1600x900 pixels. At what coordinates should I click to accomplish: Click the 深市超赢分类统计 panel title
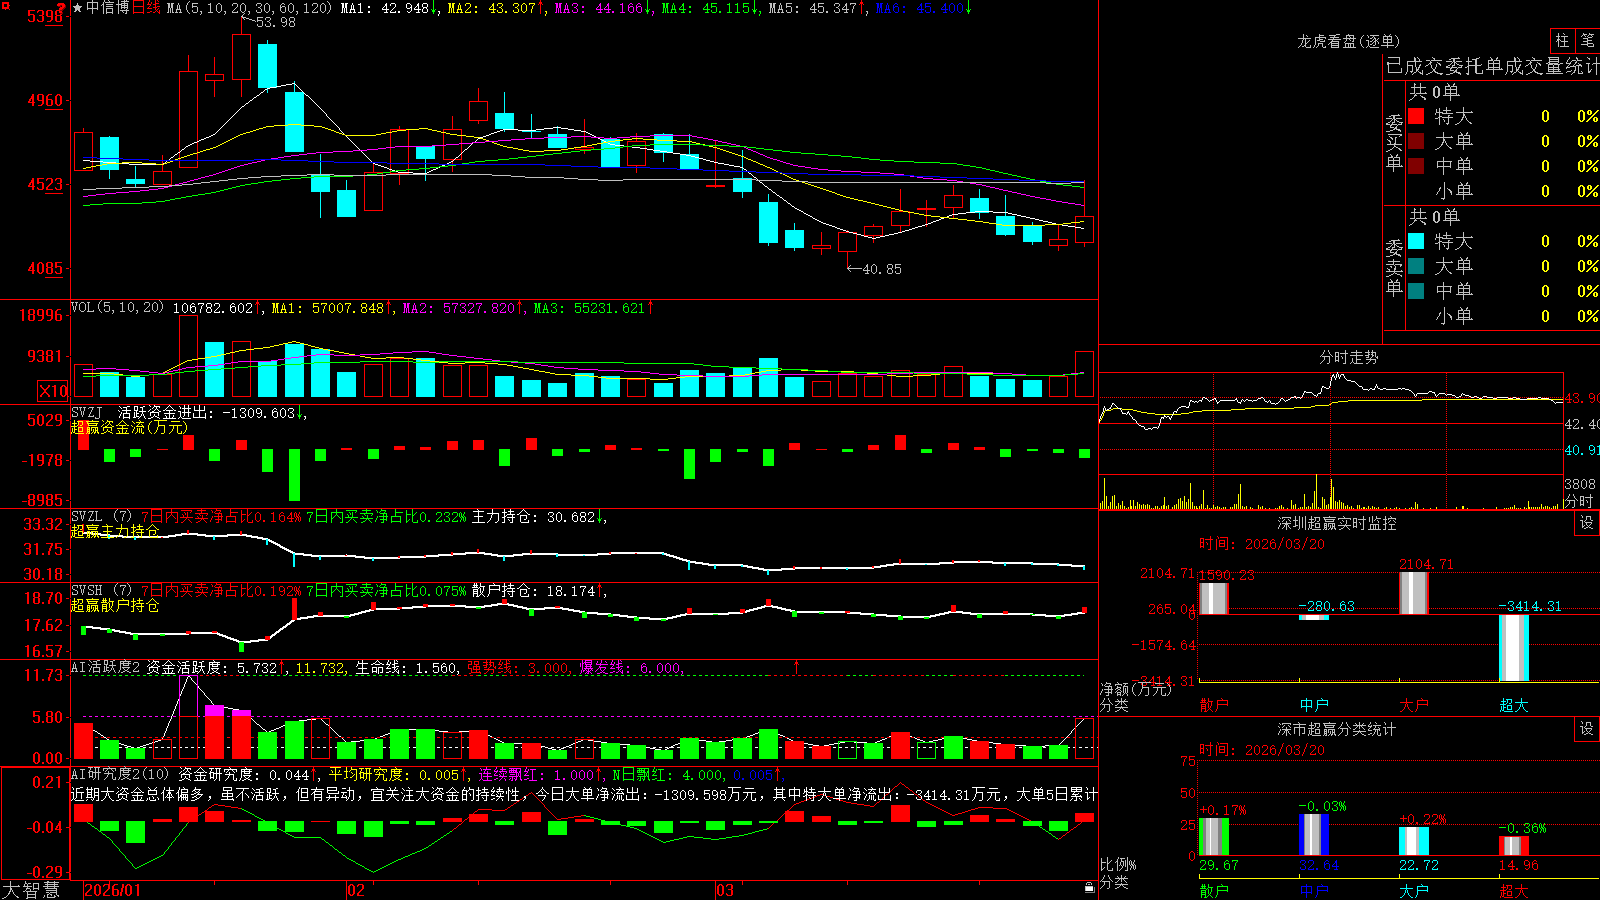[1337, 729]
